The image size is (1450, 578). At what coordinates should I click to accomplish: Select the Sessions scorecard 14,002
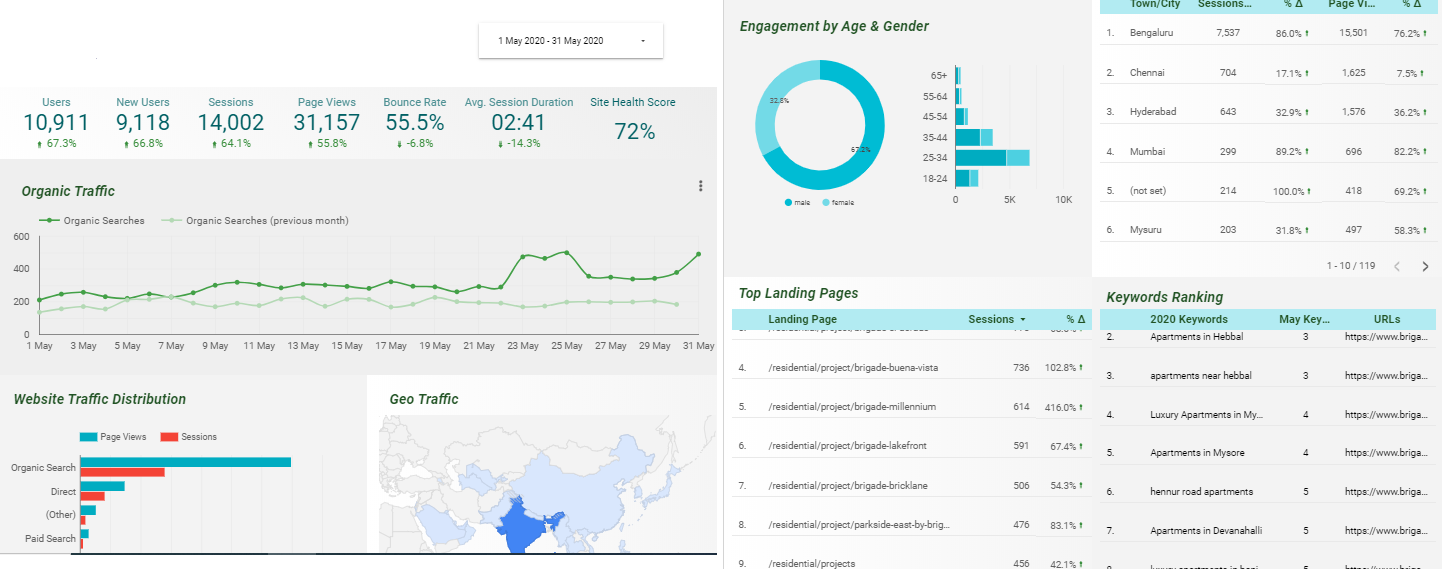[231, 123]
